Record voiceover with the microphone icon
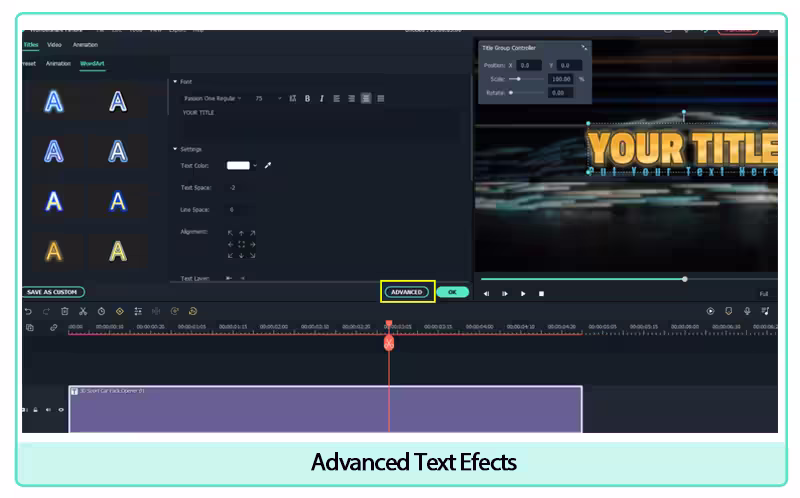The image size is (800, 498). (x=747, y=311)
